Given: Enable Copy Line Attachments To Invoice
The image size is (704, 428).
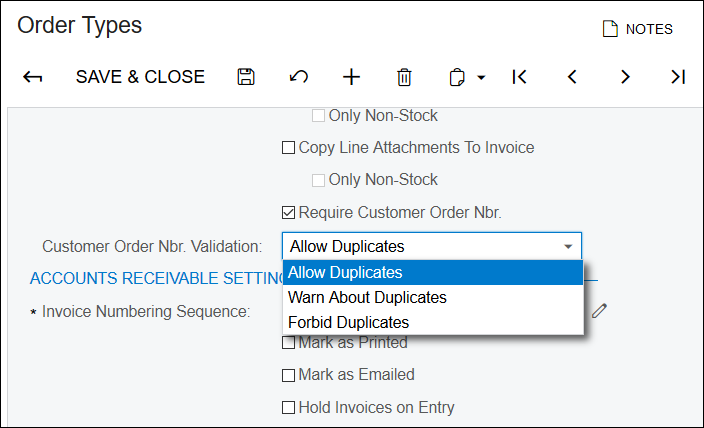Looking at the screenshot, I should (289, 148).
